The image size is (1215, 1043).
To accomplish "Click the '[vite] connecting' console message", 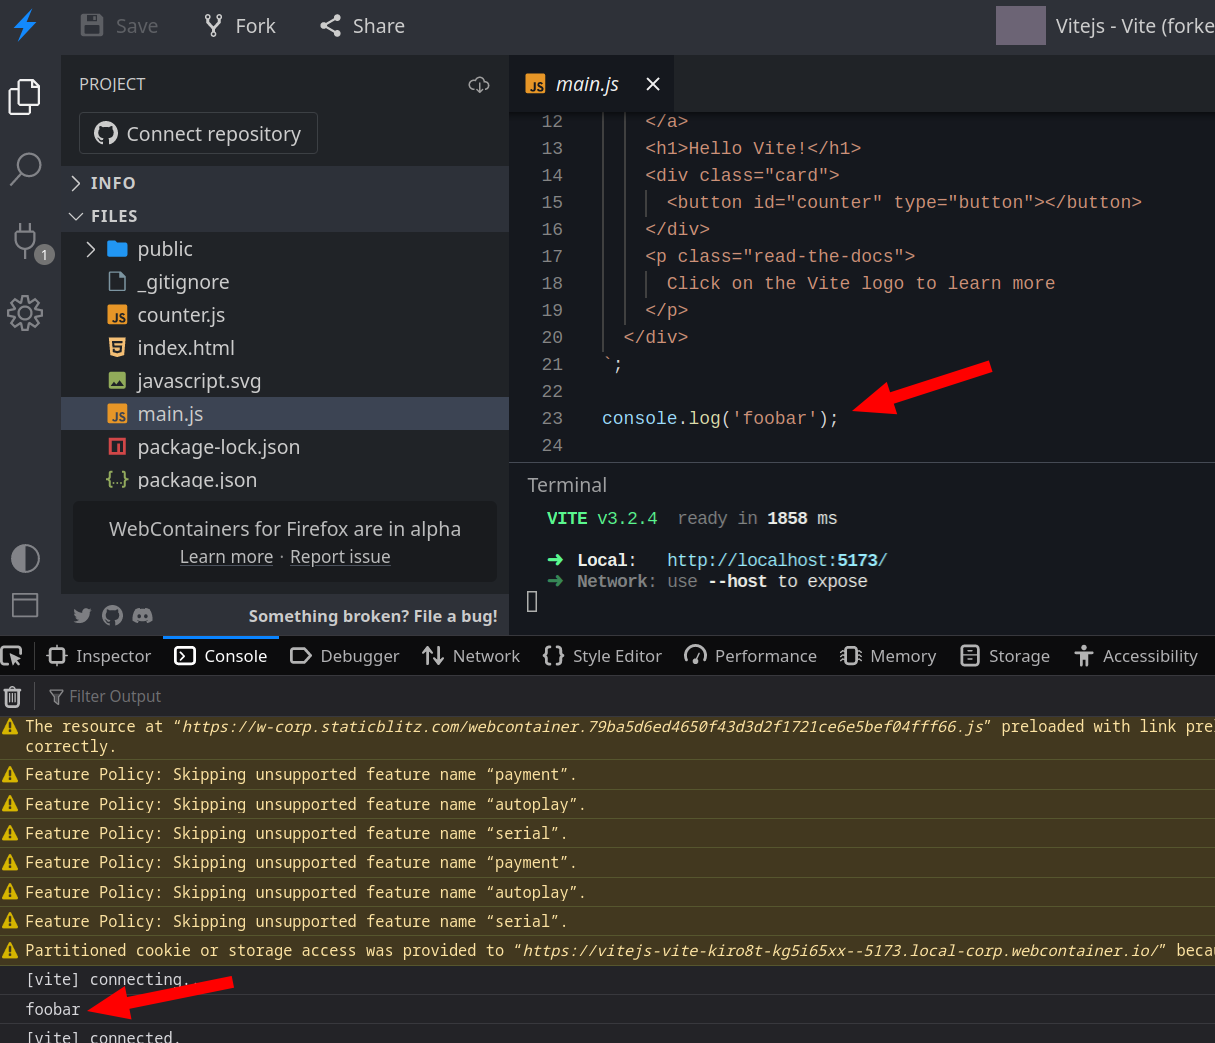I will tap(607, 980).
